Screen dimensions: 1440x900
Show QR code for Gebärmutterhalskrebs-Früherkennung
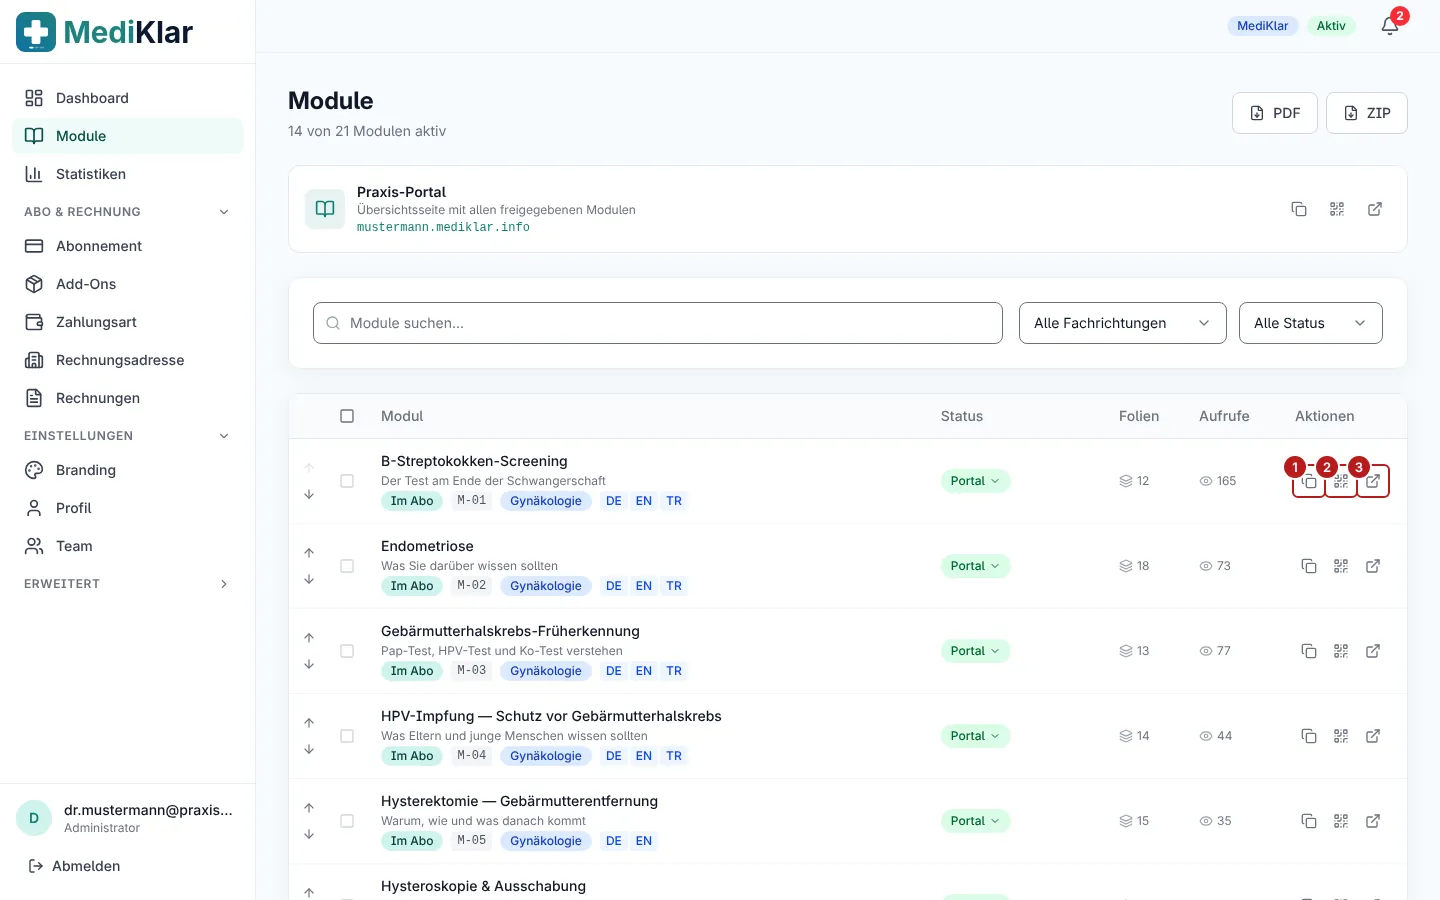click(x=1341, y=651)
